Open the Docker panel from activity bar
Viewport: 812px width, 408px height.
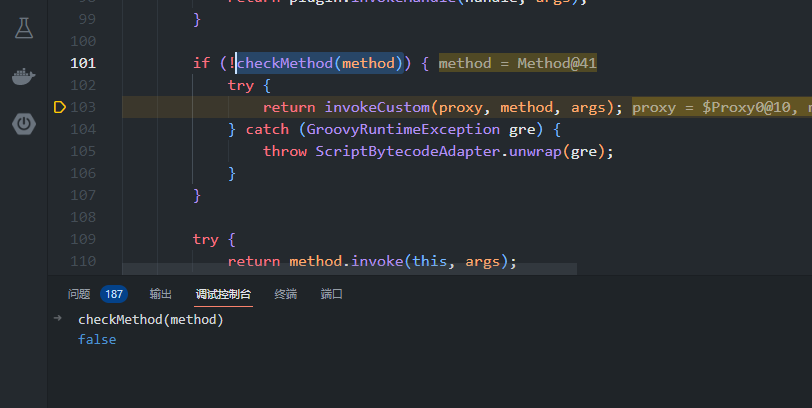click(23, 76)
